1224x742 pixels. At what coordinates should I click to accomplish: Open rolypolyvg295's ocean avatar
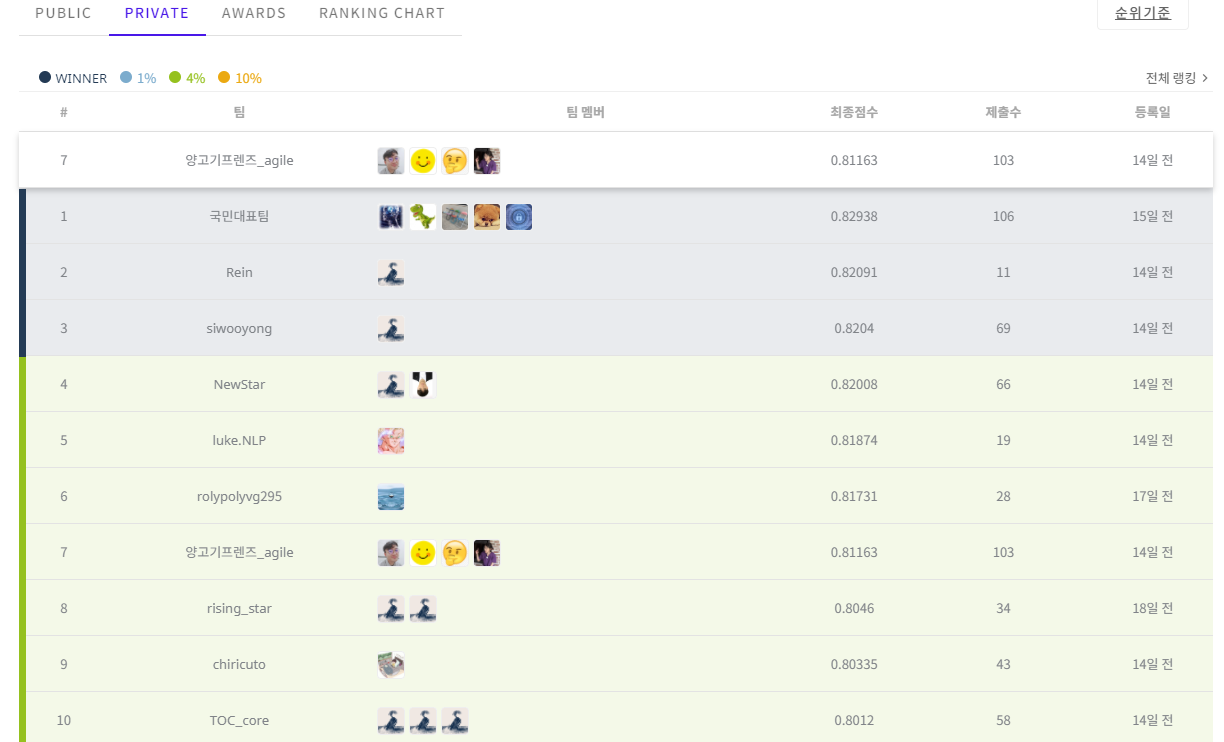[x=391, y=497]
